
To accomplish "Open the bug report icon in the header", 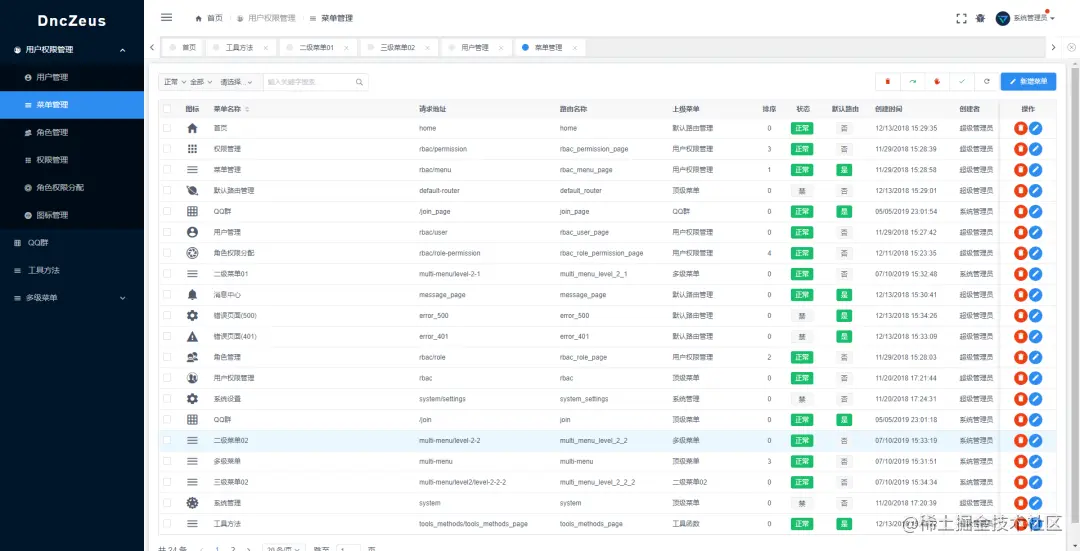I will (x=980, y=19).
